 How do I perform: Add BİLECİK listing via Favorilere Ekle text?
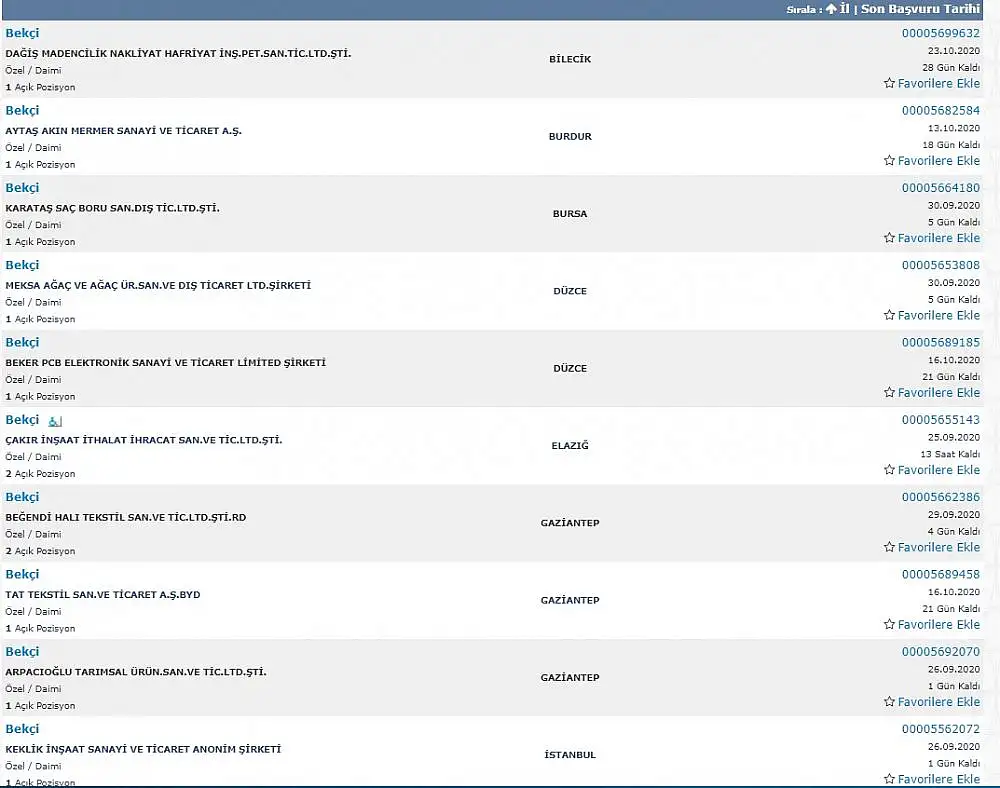(939, 84)
